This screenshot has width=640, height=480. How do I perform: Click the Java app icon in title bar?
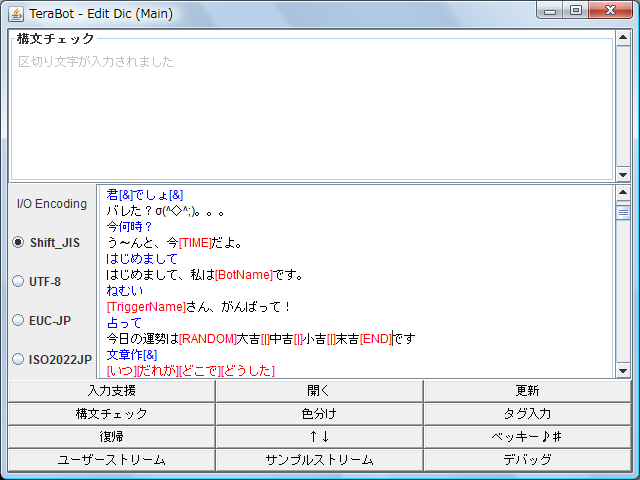pyautogui.click(x=16, y=13)
